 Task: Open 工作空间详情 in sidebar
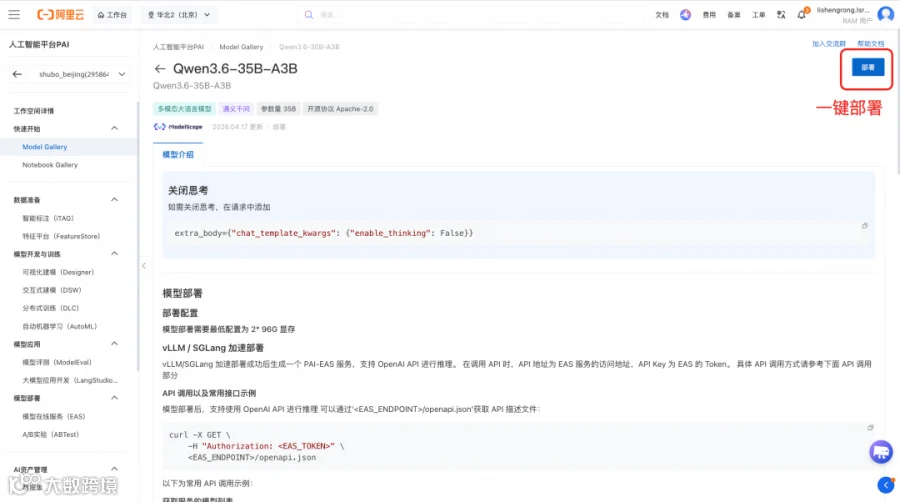pos(34,111)
